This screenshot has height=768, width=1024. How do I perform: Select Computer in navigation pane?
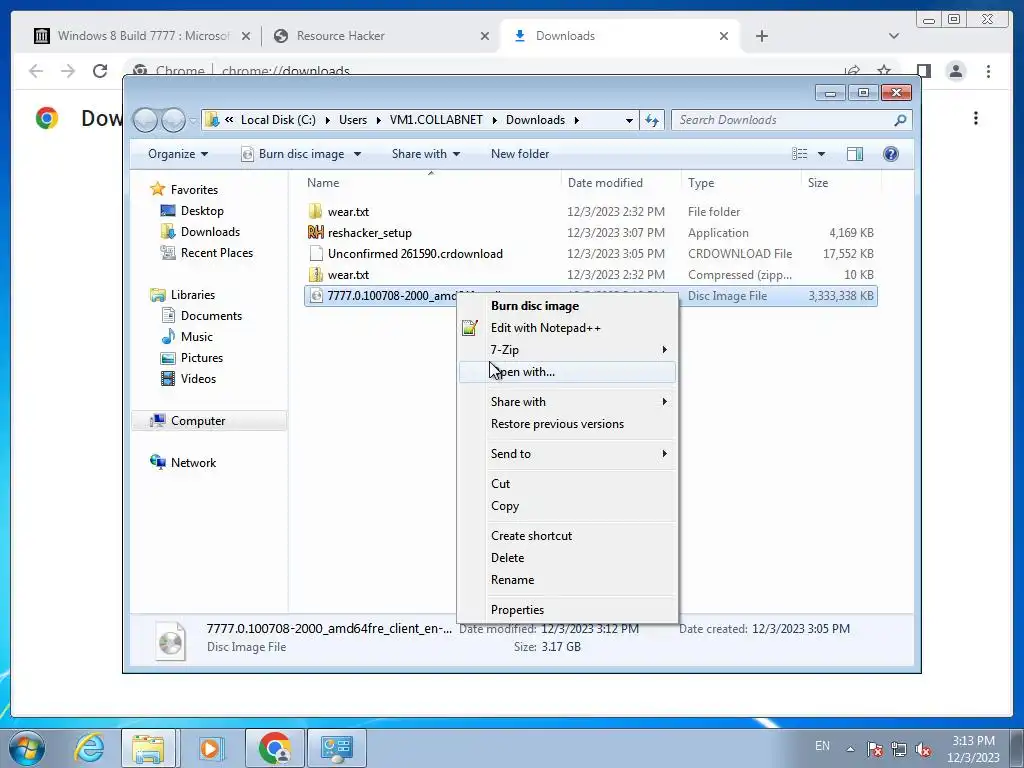tap(197, 421)
